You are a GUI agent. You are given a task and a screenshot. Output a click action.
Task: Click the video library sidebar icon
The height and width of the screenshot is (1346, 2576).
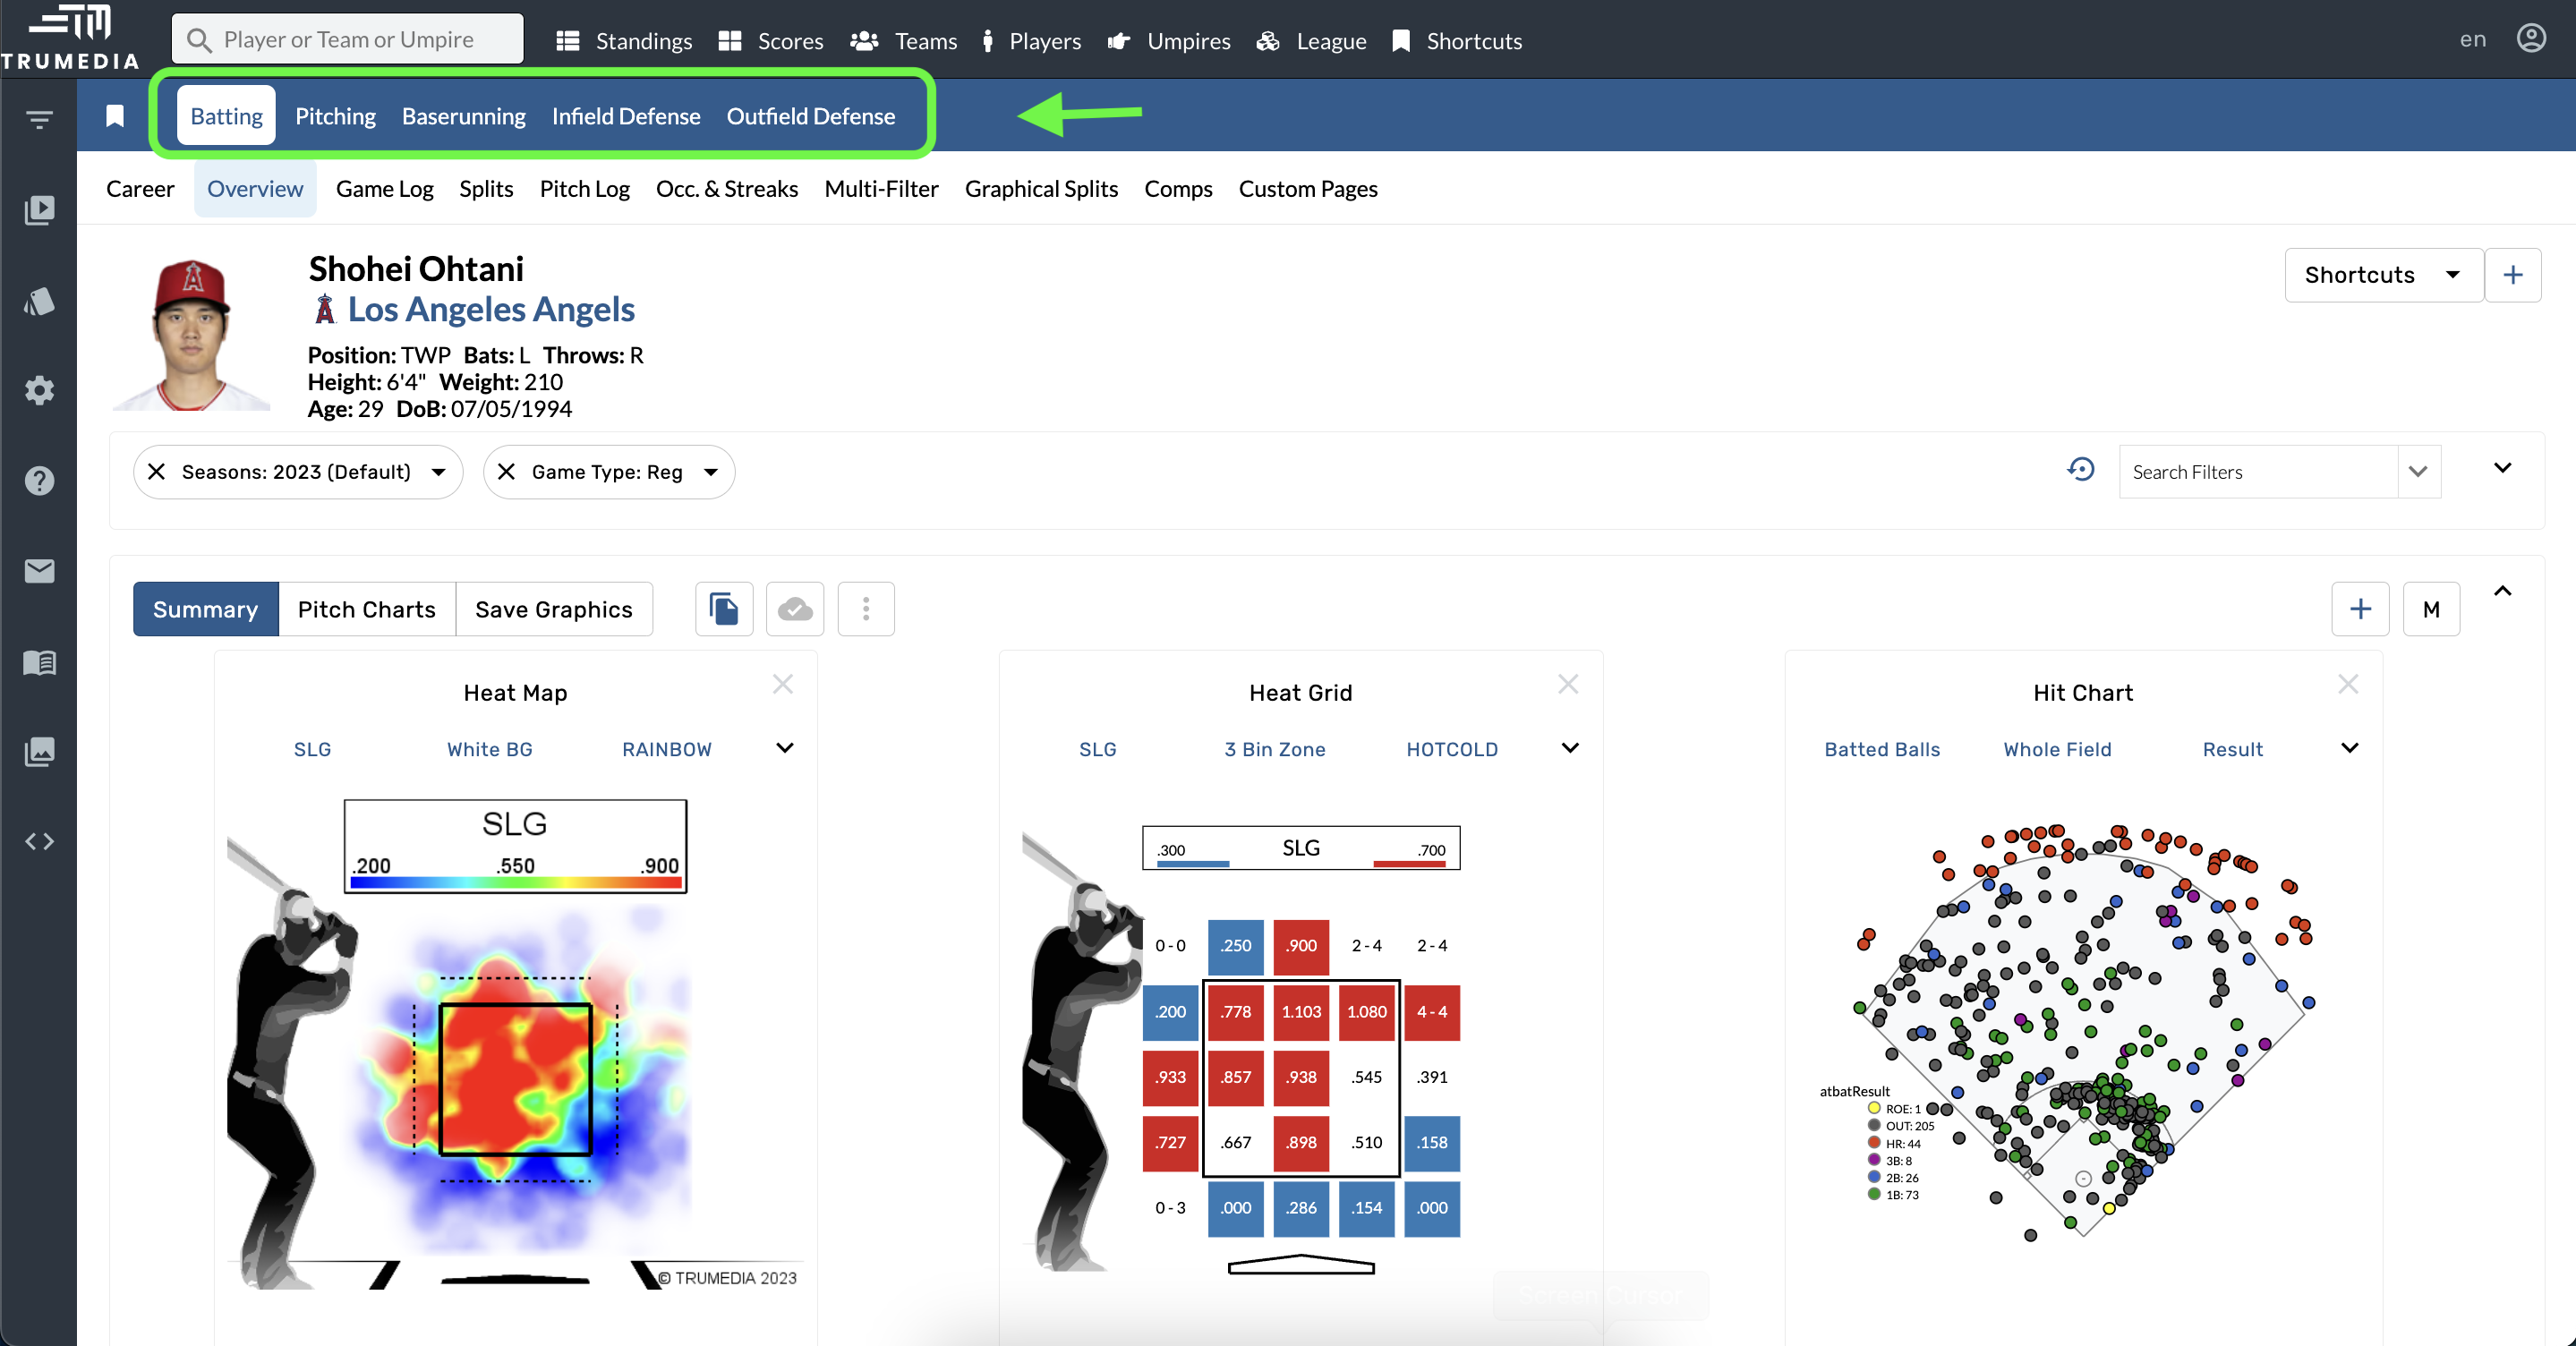39,210
